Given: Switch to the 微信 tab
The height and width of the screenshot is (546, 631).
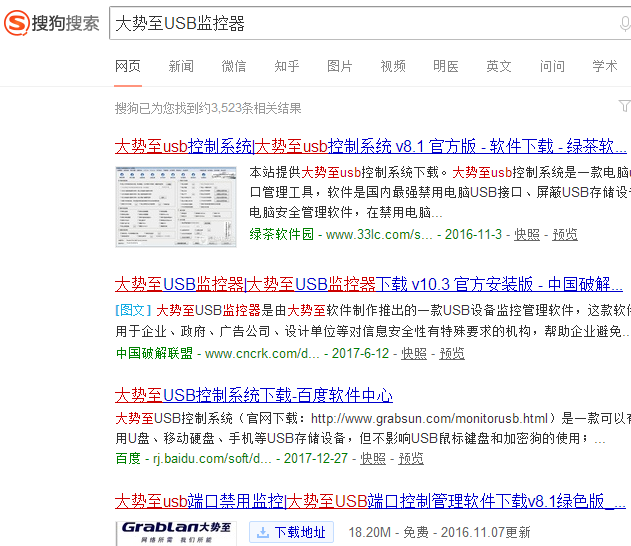Looking at the screenshot, I should (234, 66).
